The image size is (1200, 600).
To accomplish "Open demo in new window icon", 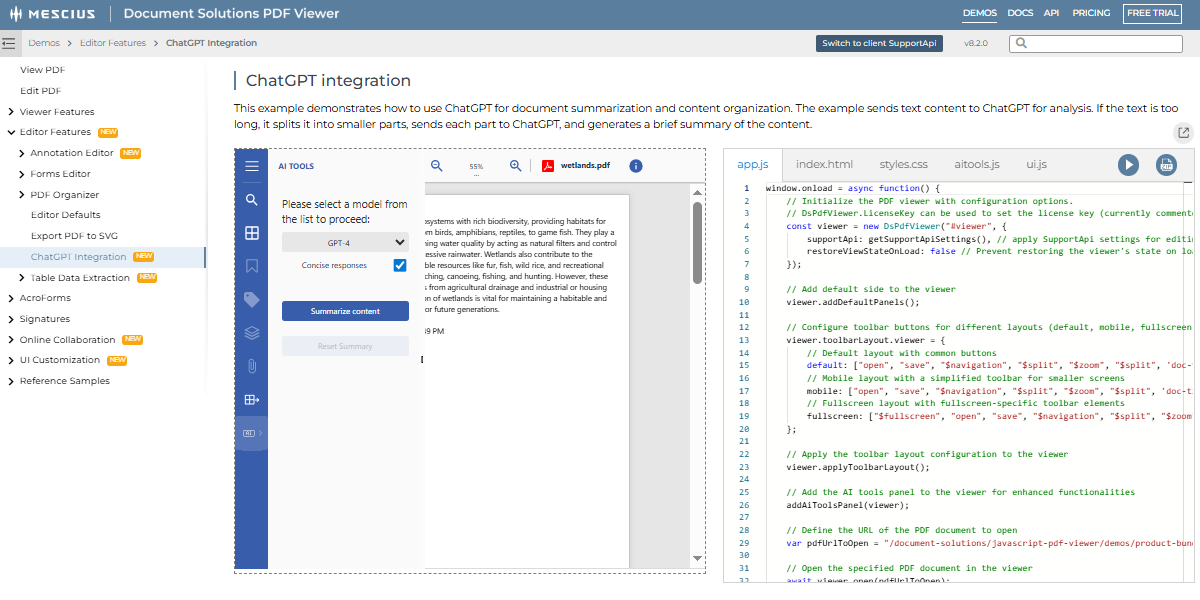I will coord(1183,133).
